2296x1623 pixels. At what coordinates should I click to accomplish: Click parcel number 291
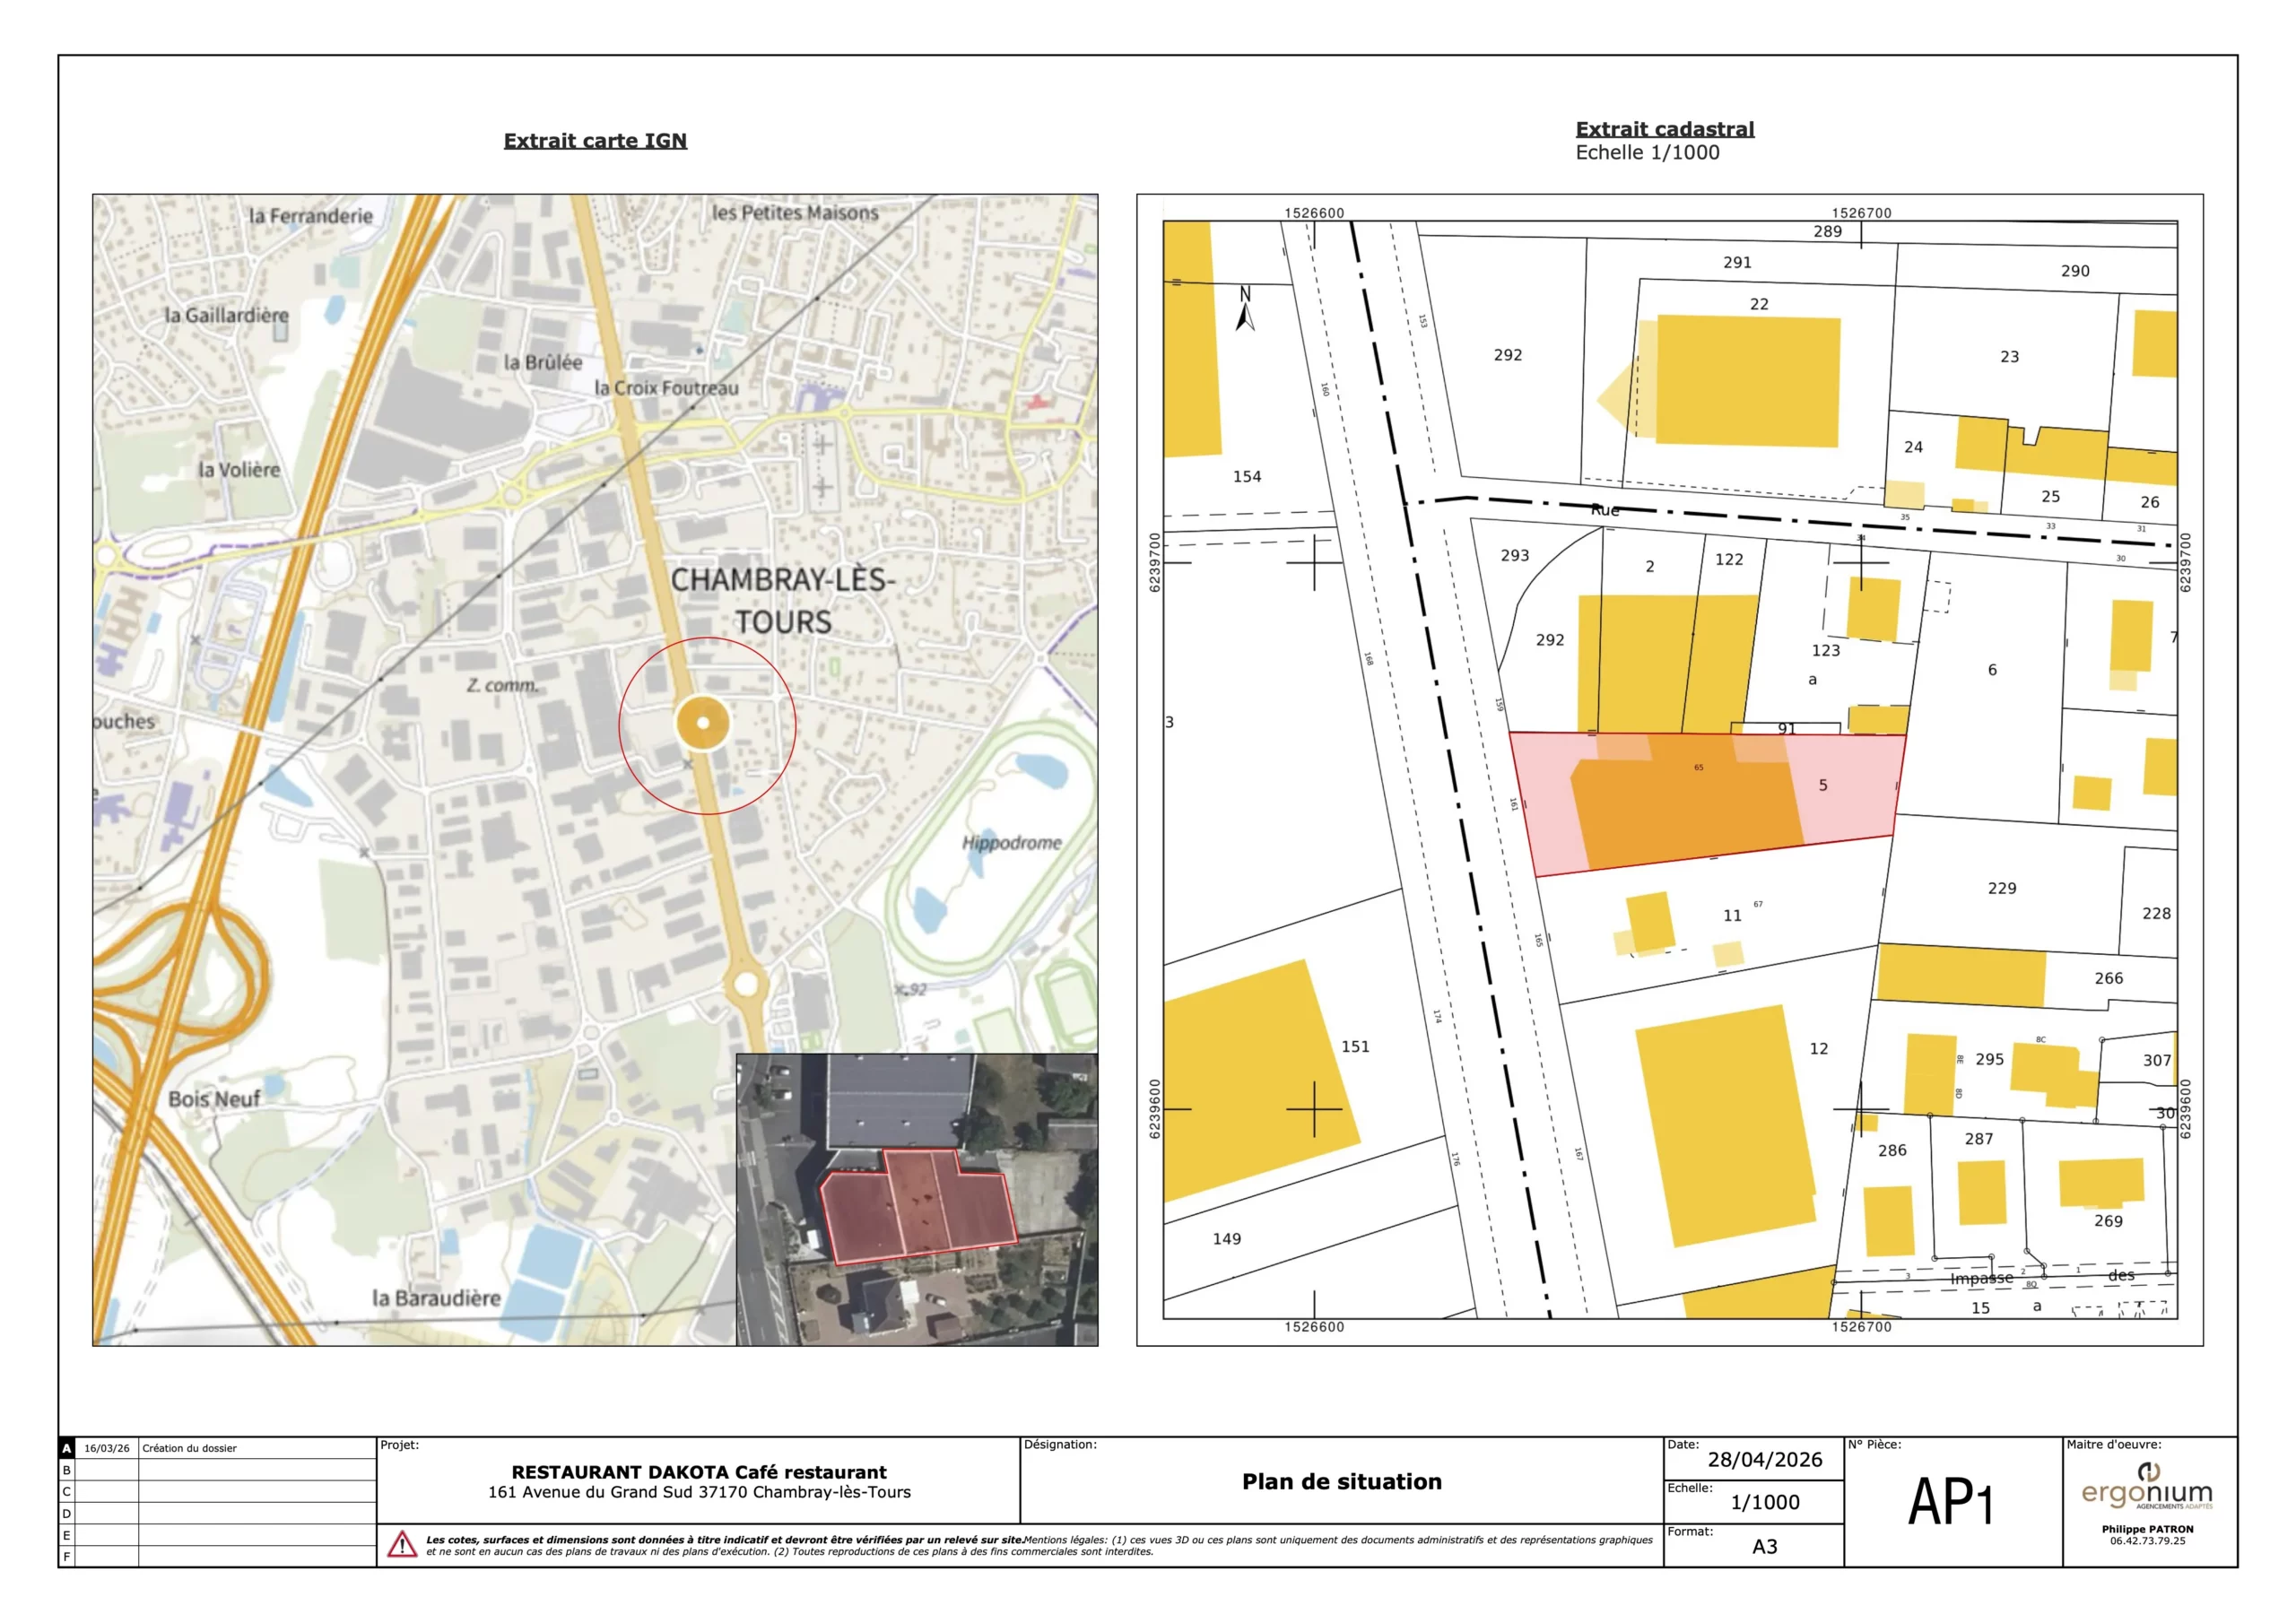pyautogui.click(x=1737, y=263)
